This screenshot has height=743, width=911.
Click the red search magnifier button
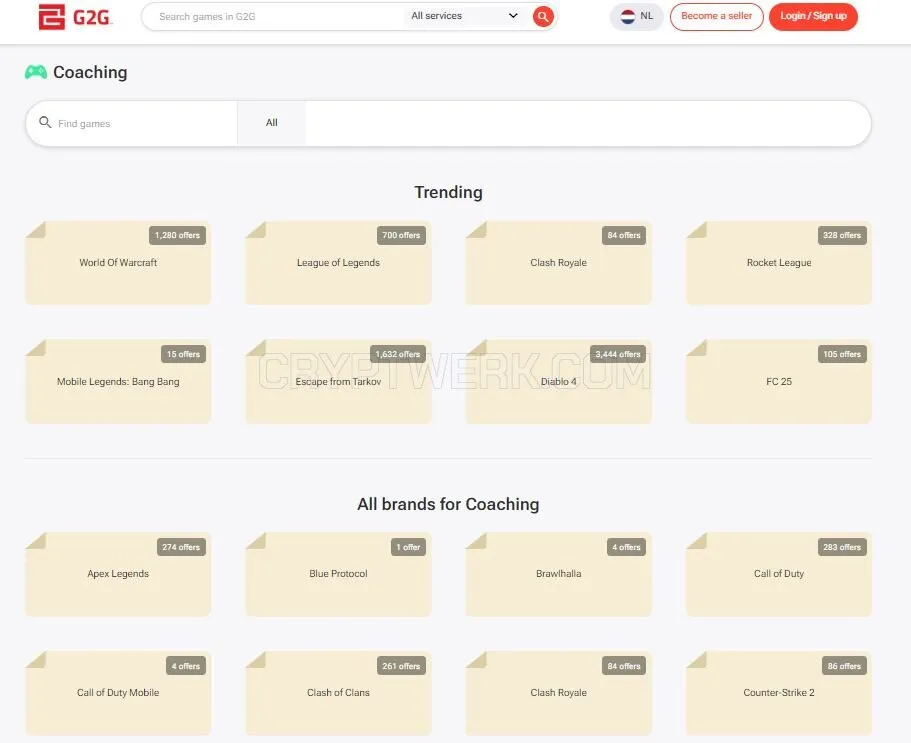543,16
